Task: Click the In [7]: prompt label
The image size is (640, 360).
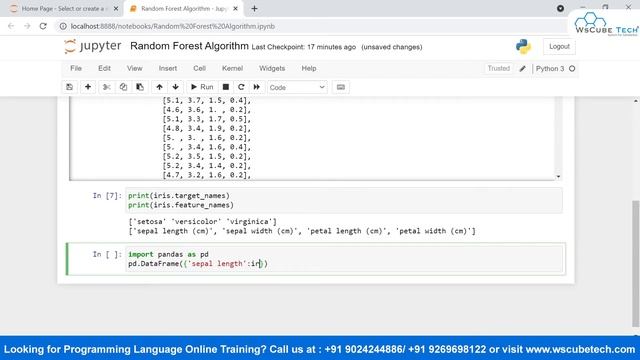Action: [107, 196]
